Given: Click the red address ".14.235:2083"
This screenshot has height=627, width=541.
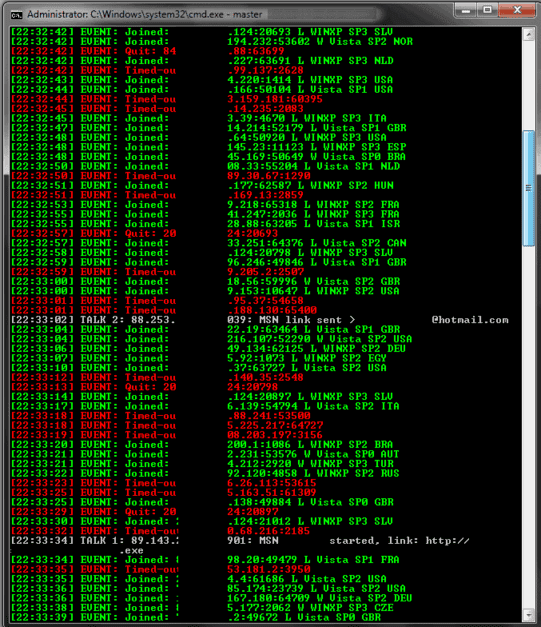Looking at the screenshot, I should click(x=266, y=109).
